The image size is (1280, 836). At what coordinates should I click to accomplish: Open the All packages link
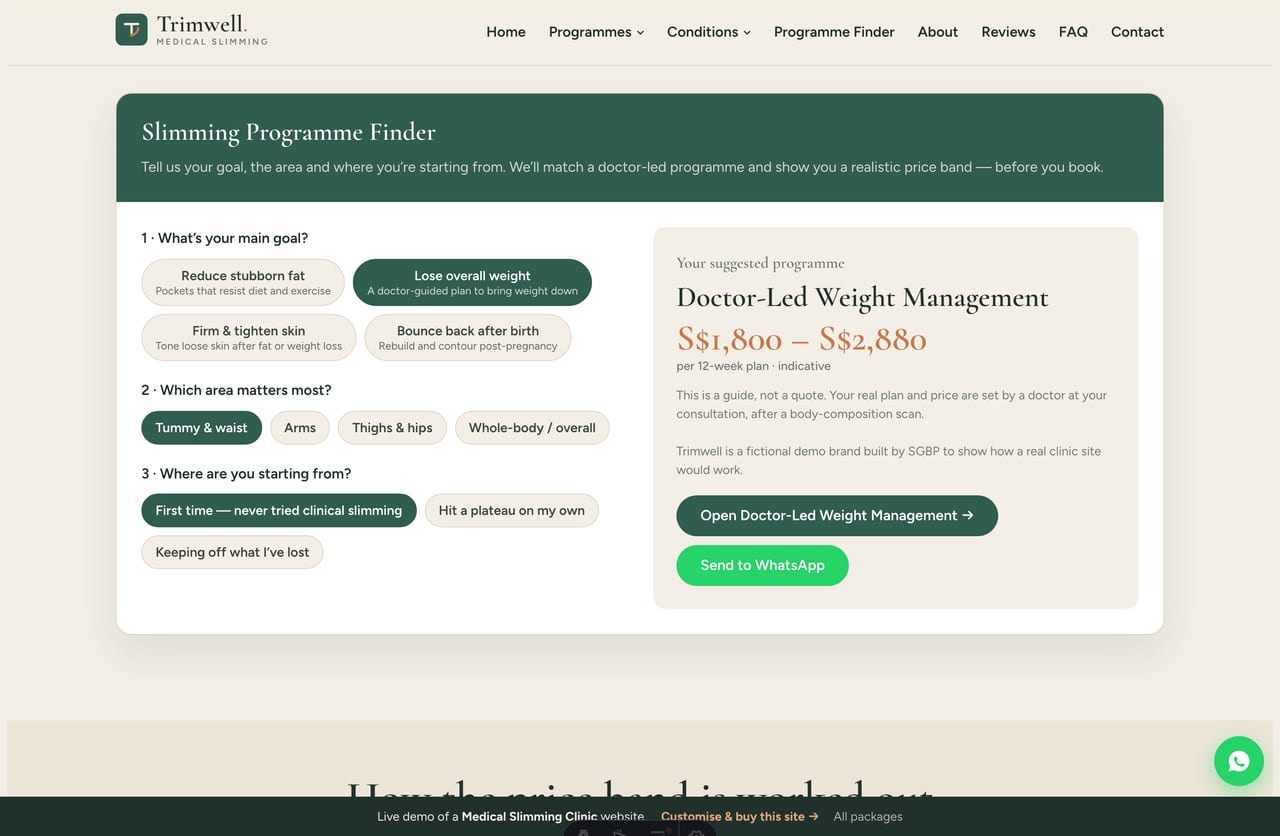(x=868, y=816)
